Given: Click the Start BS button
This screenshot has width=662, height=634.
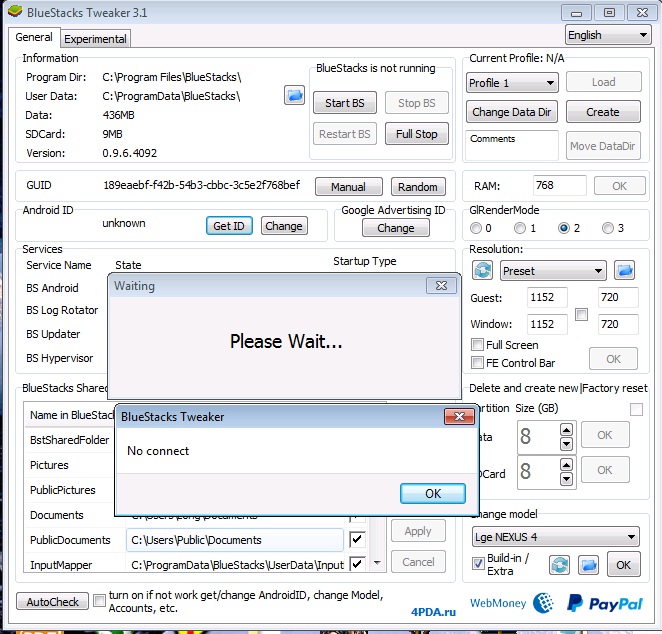Looking at the screenshot, I should (x=345, y=103).
